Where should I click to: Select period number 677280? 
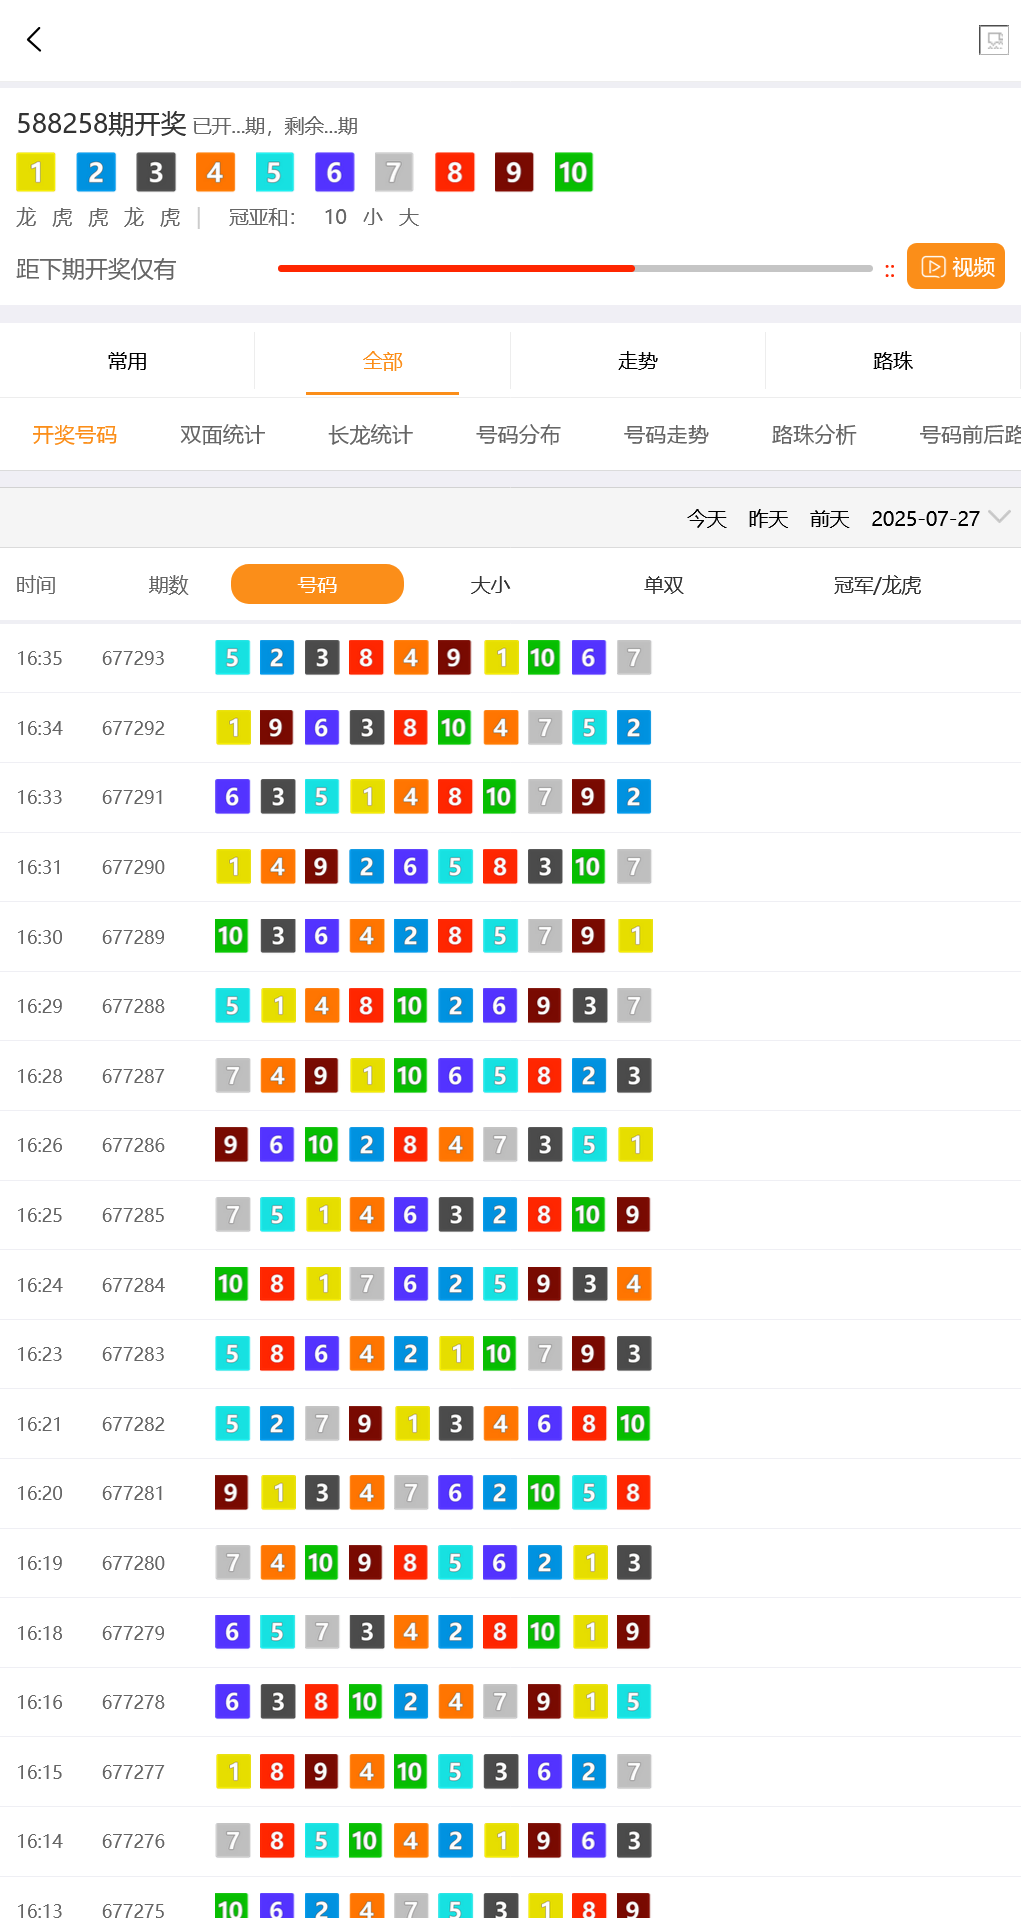[133, 1563]
